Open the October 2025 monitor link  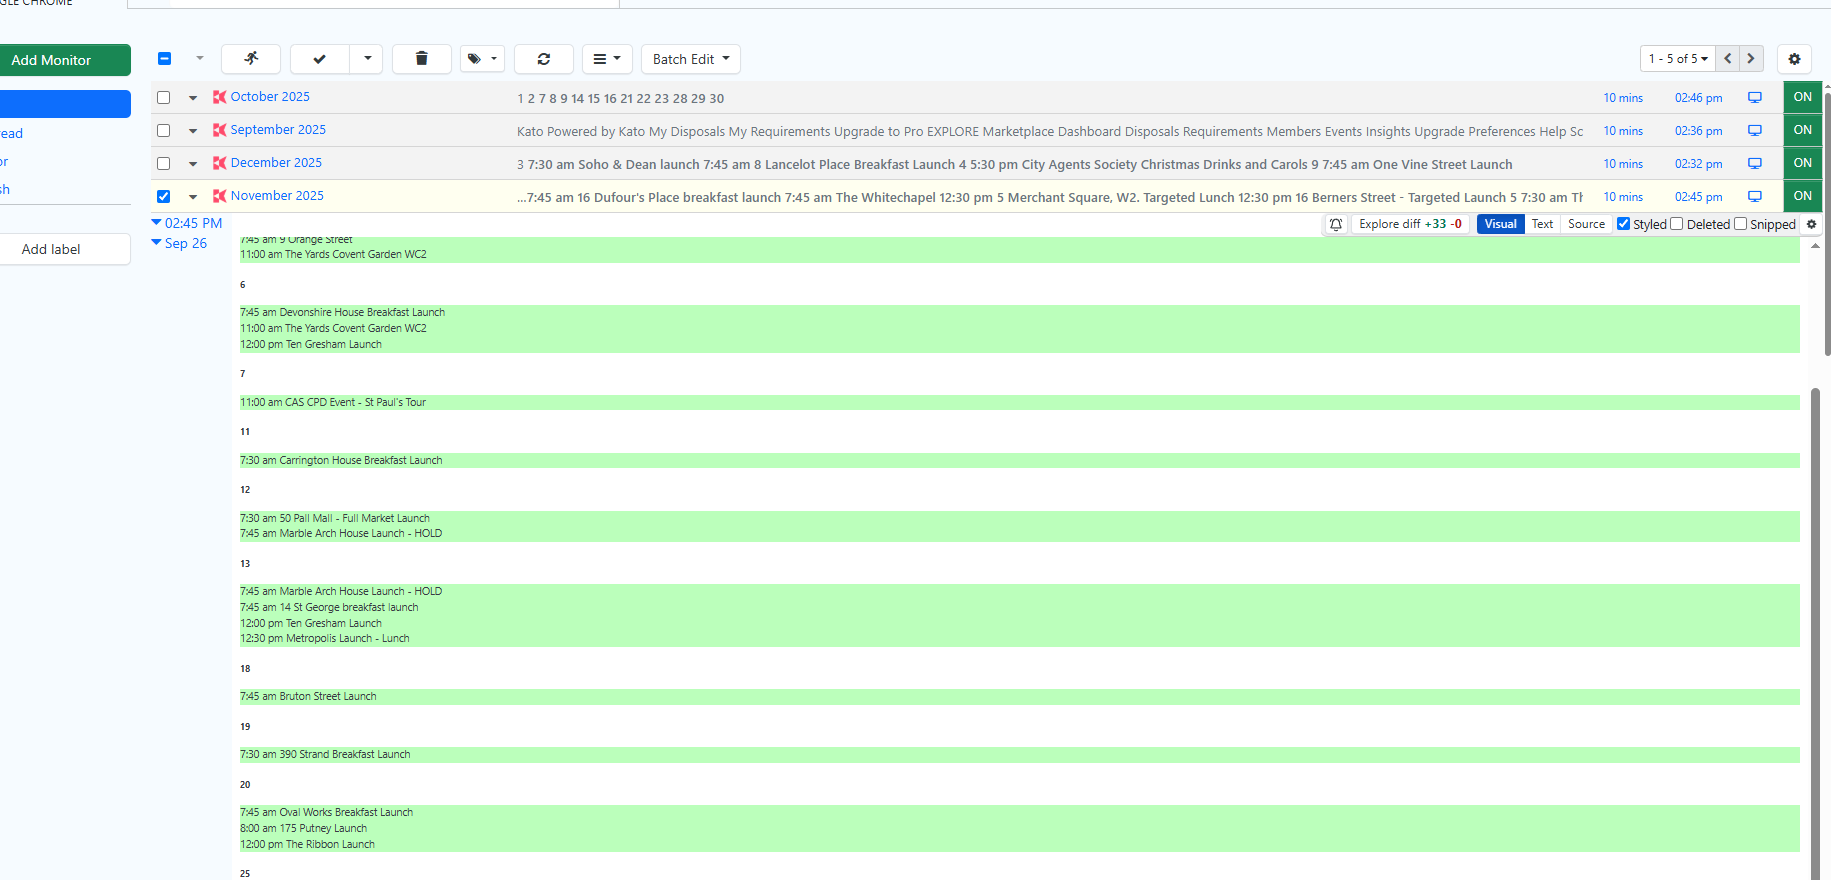click(x=270, y=97)
